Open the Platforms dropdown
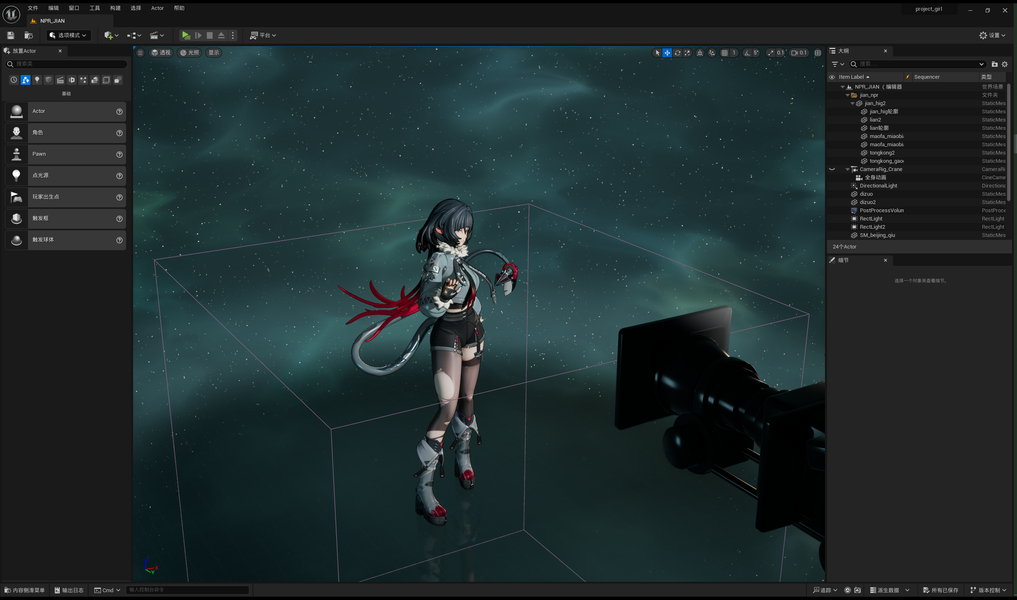The width and height of the screenshot is (1017, 600). 263,35
